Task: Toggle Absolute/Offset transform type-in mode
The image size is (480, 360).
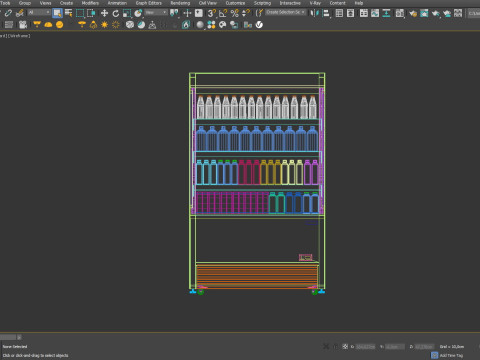Action: pyautogui.click(x=345, y=347)
